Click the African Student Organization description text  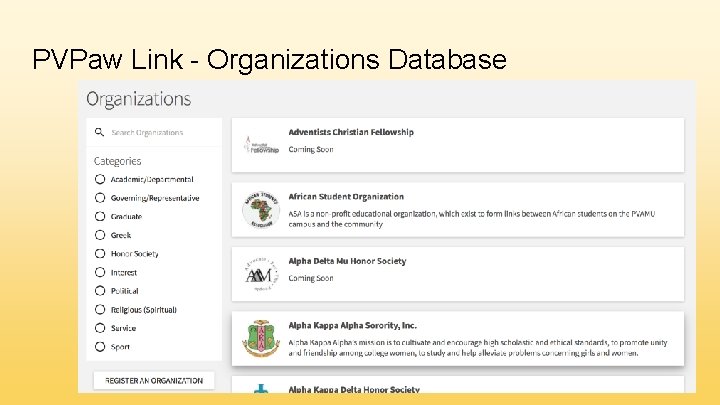(x=472, y=219)
